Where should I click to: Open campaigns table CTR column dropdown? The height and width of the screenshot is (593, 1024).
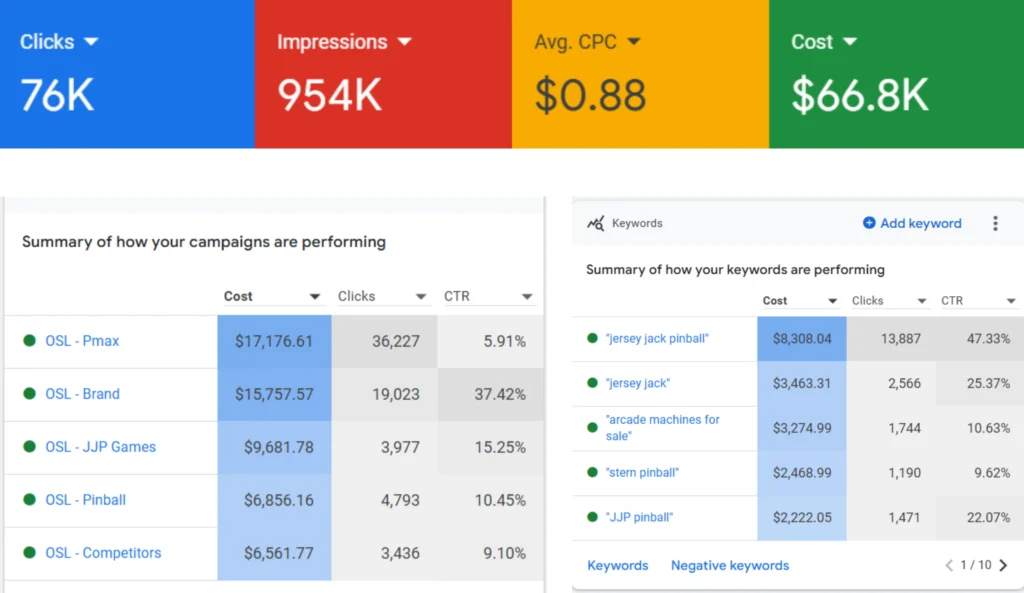(527, 297)
